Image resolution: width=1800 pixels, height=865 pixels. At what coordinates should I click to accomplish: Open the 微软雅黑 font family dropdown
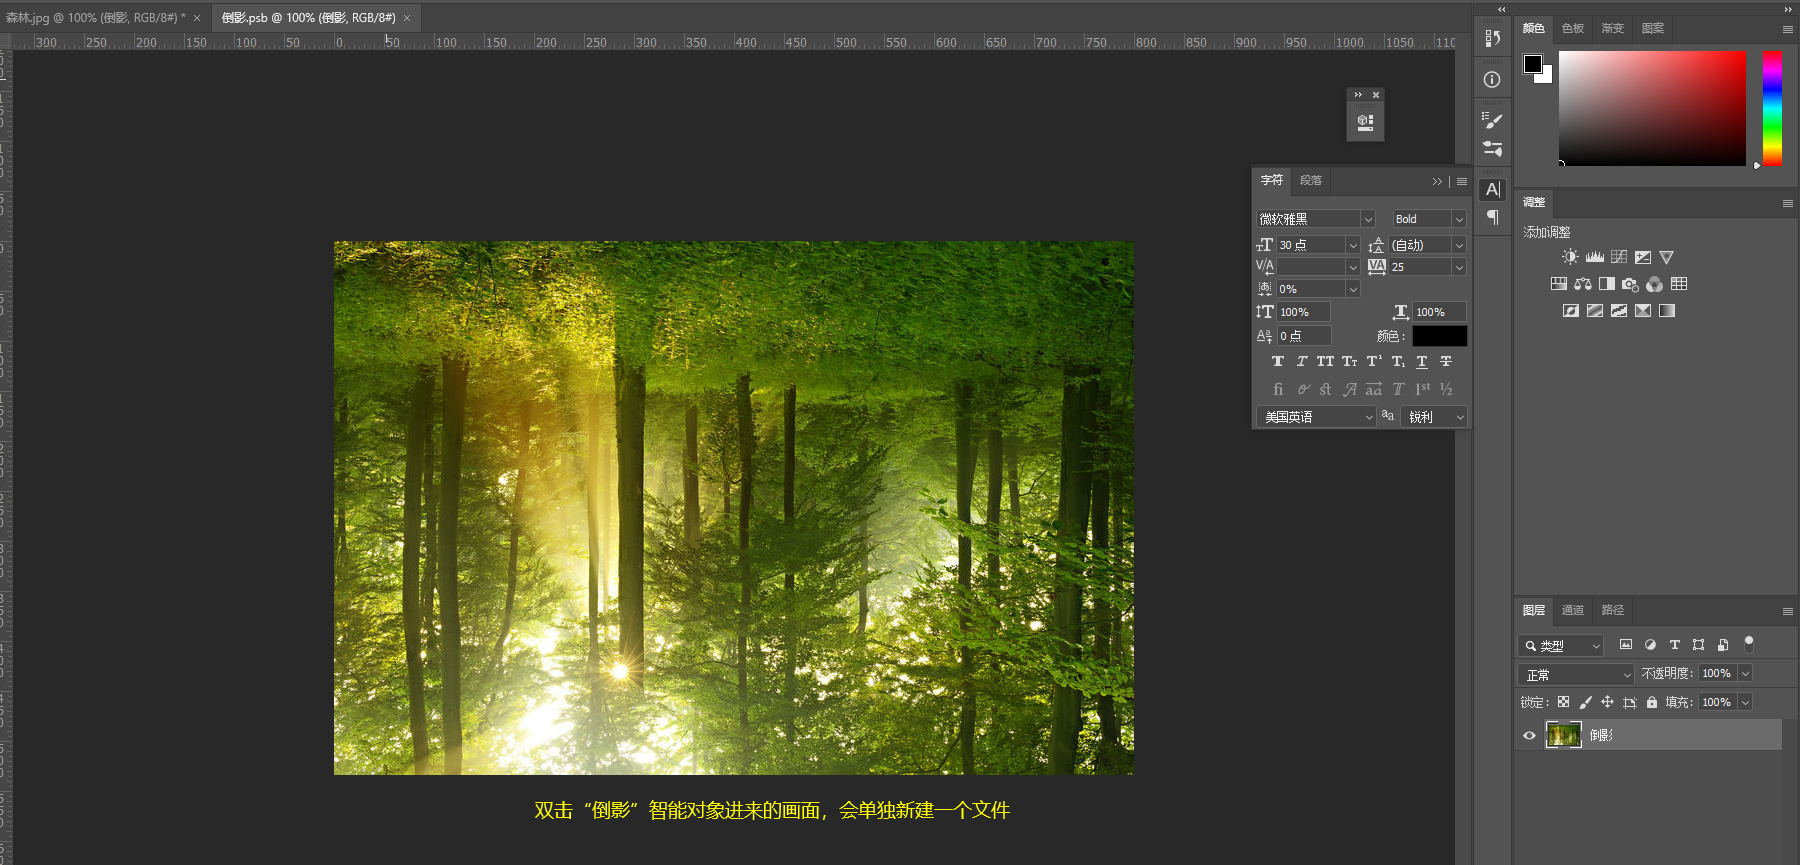click(1316, 219)
